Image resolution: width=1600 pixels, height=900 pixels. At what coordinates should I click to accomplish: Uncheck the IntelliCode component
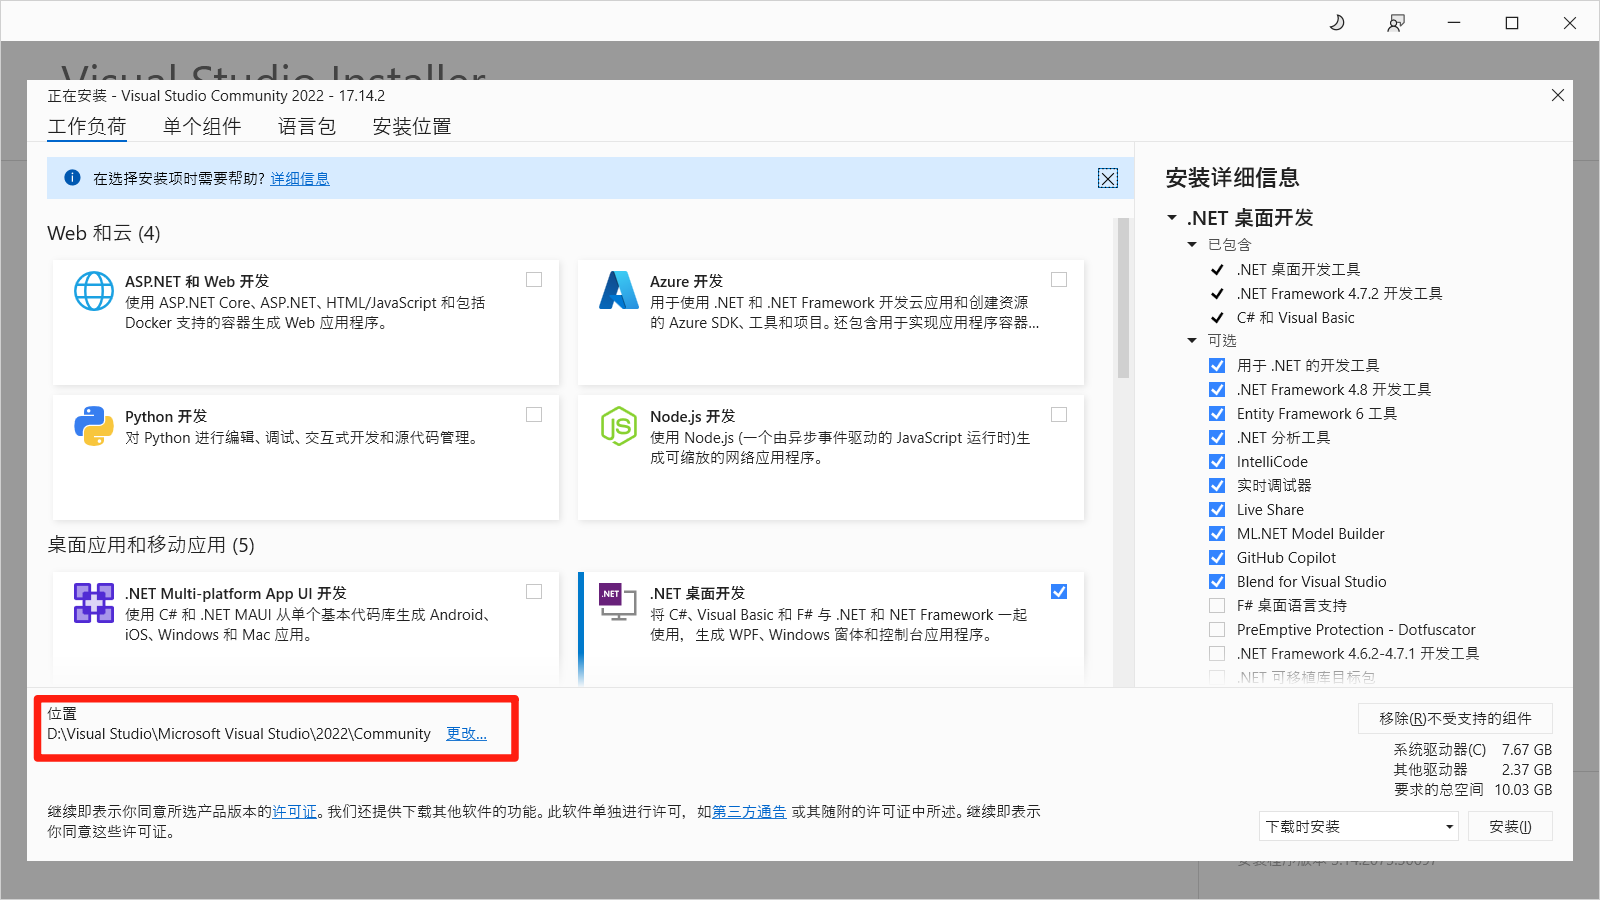tap(1217, 462)
